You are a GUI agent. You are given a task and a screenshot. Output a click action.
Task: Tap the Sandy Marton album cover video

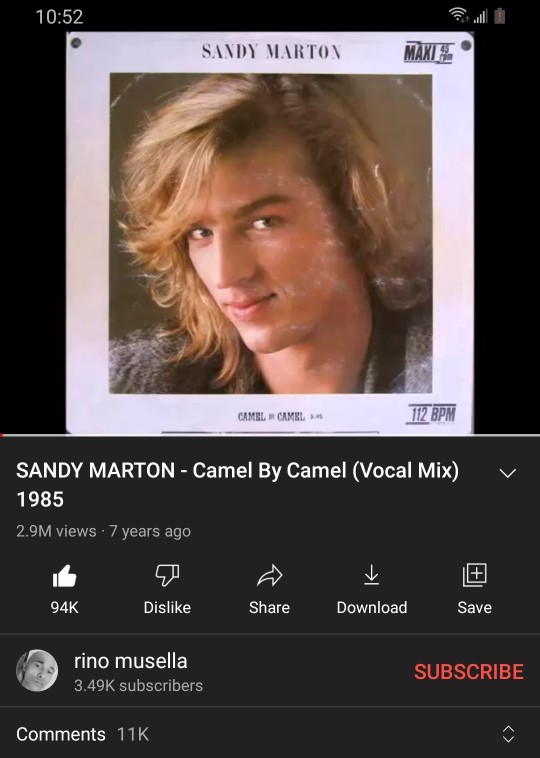click(x=270, y=233)
